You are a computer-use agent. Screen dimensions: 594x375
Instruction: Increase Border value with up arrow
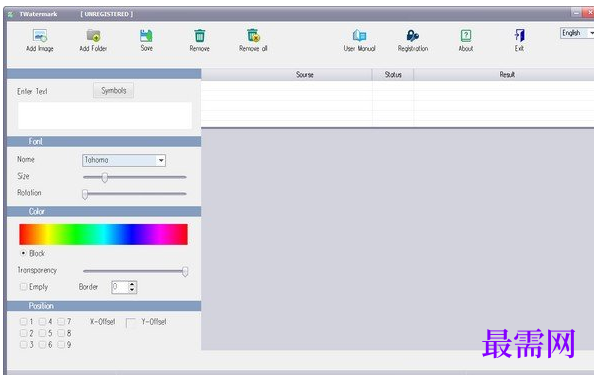[x=132, y=284]
